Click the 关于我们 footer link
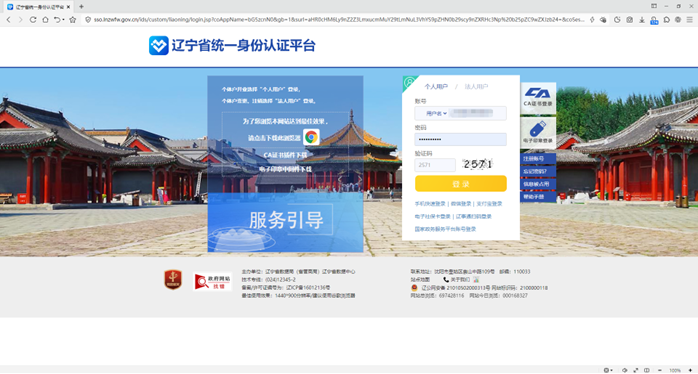Viewport: 698px width, 374px height. [460, 280]
